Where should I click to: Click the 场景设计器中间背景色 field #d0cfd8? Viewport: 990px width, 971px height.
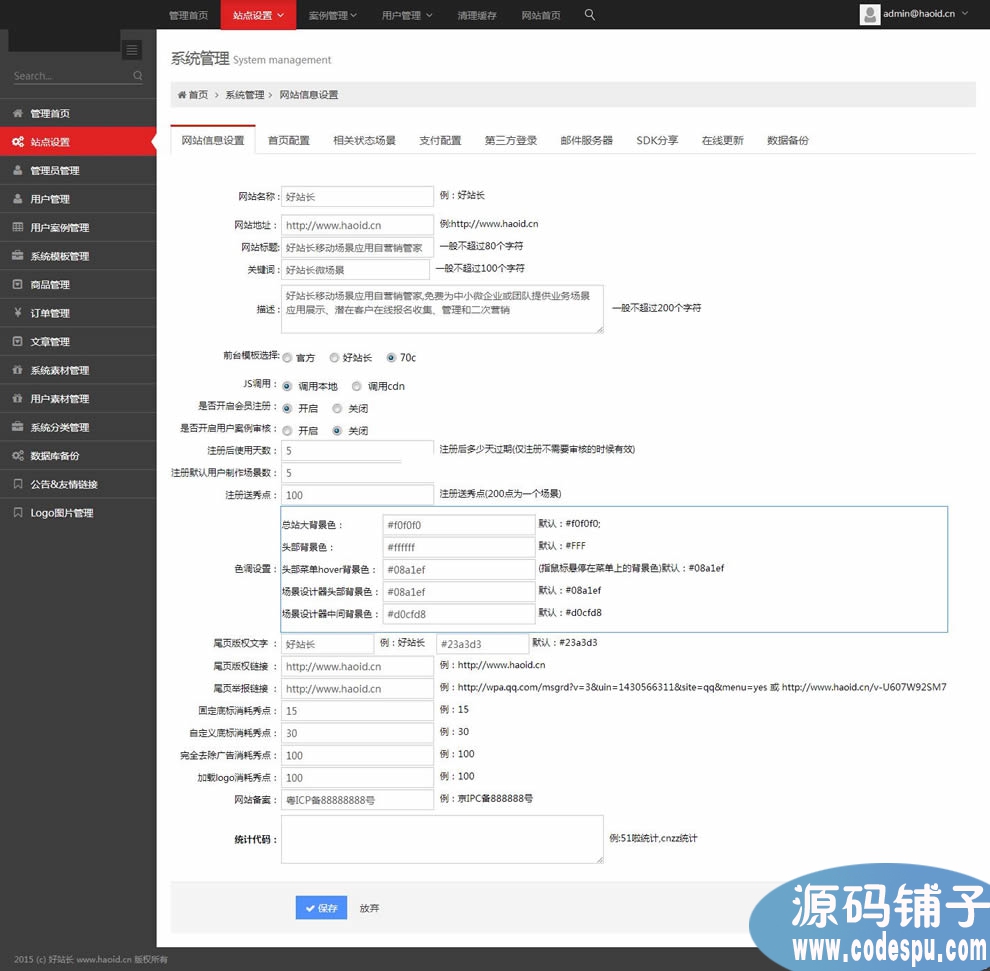pos(459,614)
